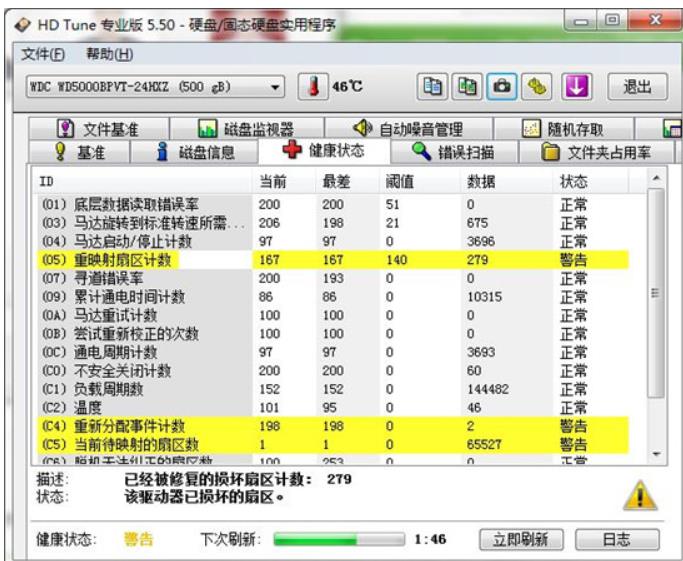Image resolution: width=683 pixels, height=561 pixels.
Task: Switch to 自动噪音管理 tab
Action: click(409, 128)
